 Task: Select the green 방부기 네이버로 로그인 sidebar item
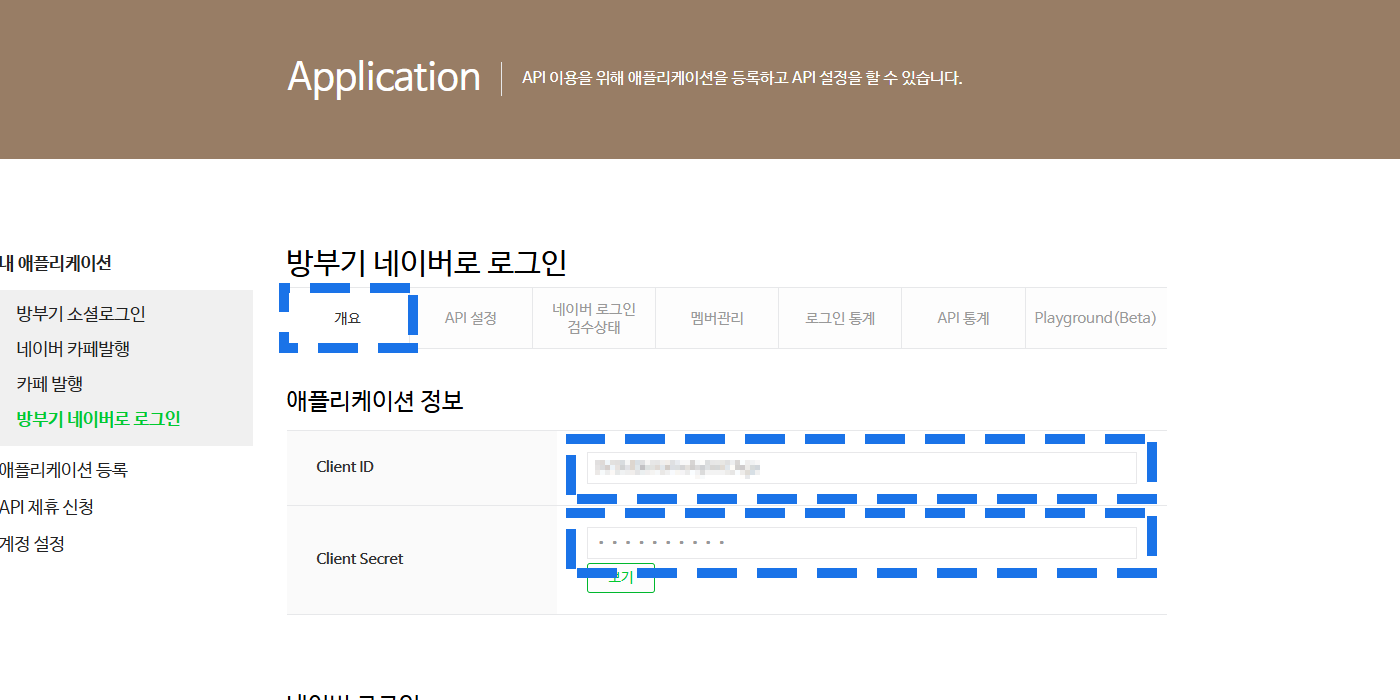[98, 419]
